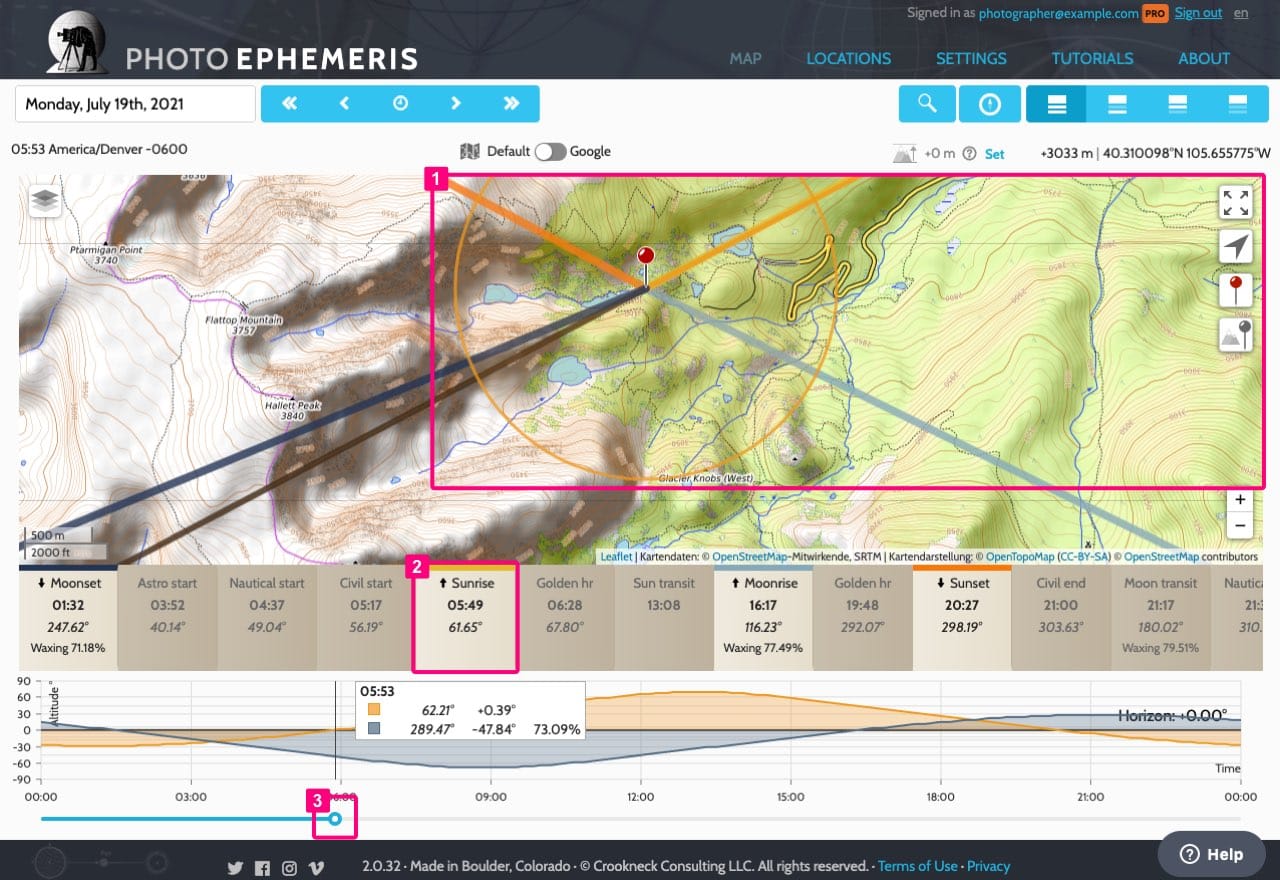Screen dimensions: 1280x880
Task: Open Leaflet attribution link
Action: 616,557
